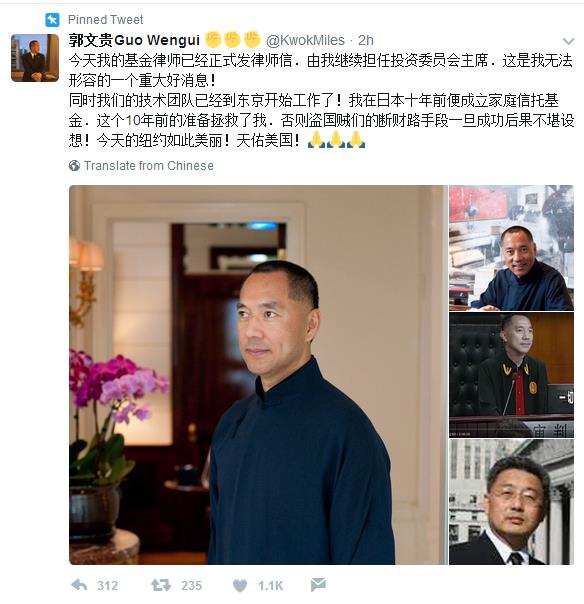Screen dimensions: 584x604
Task: Open the middle-right courtroom photo thumbnail
Action: pos(511,375)
